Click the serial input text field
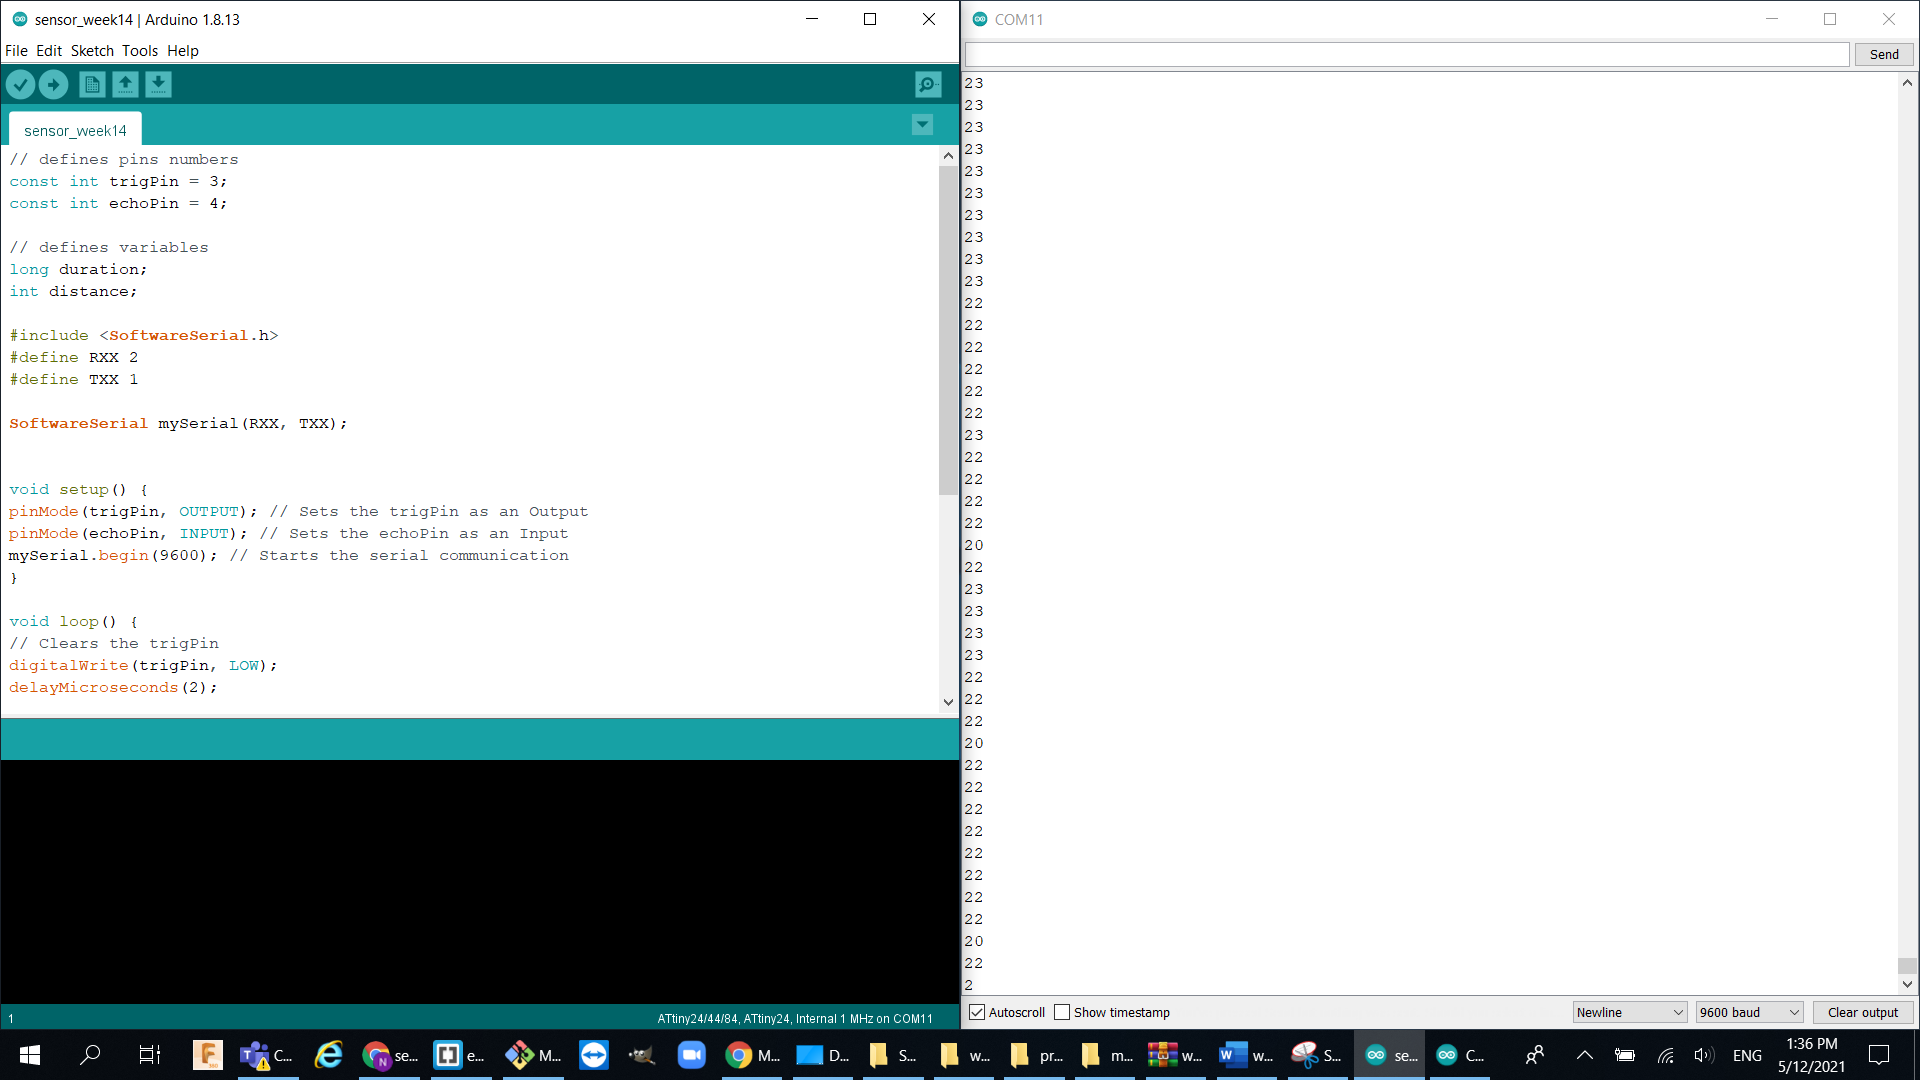 coord(1407,54)
